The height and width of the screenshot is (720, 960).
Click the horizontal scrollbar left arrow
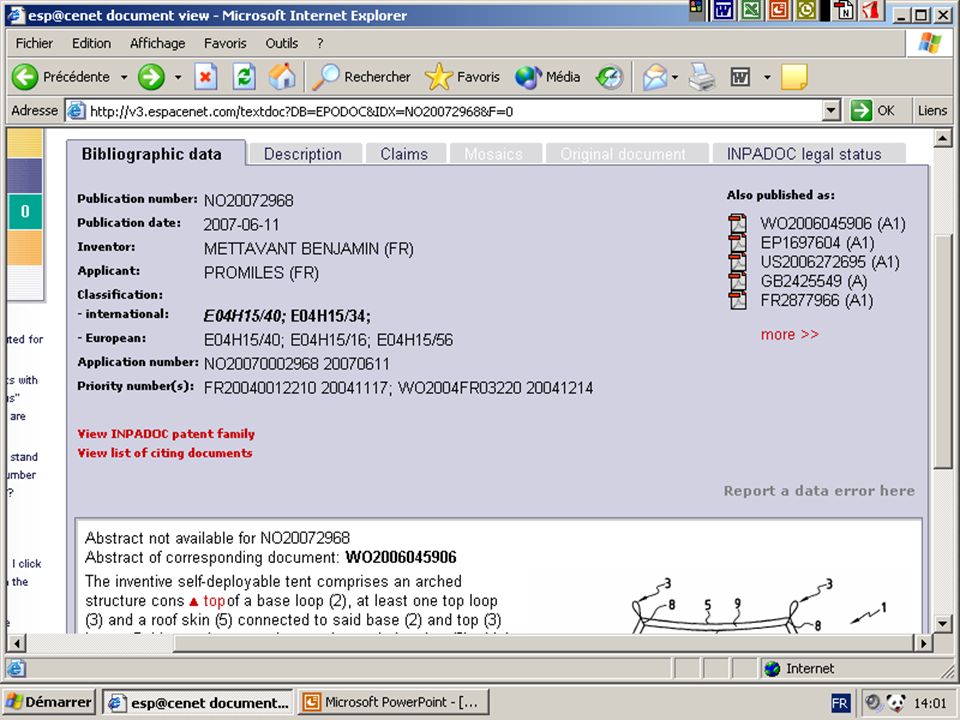point(17,643)
